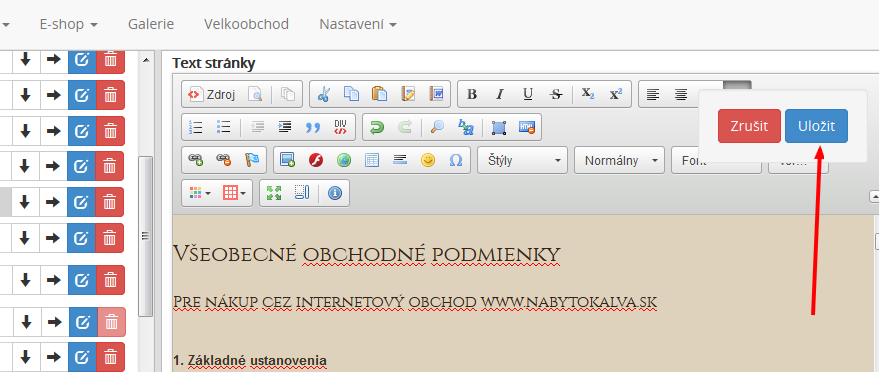Paste from clipboard icon
This screenshot has width=879, height=372.
click(380, 94)
